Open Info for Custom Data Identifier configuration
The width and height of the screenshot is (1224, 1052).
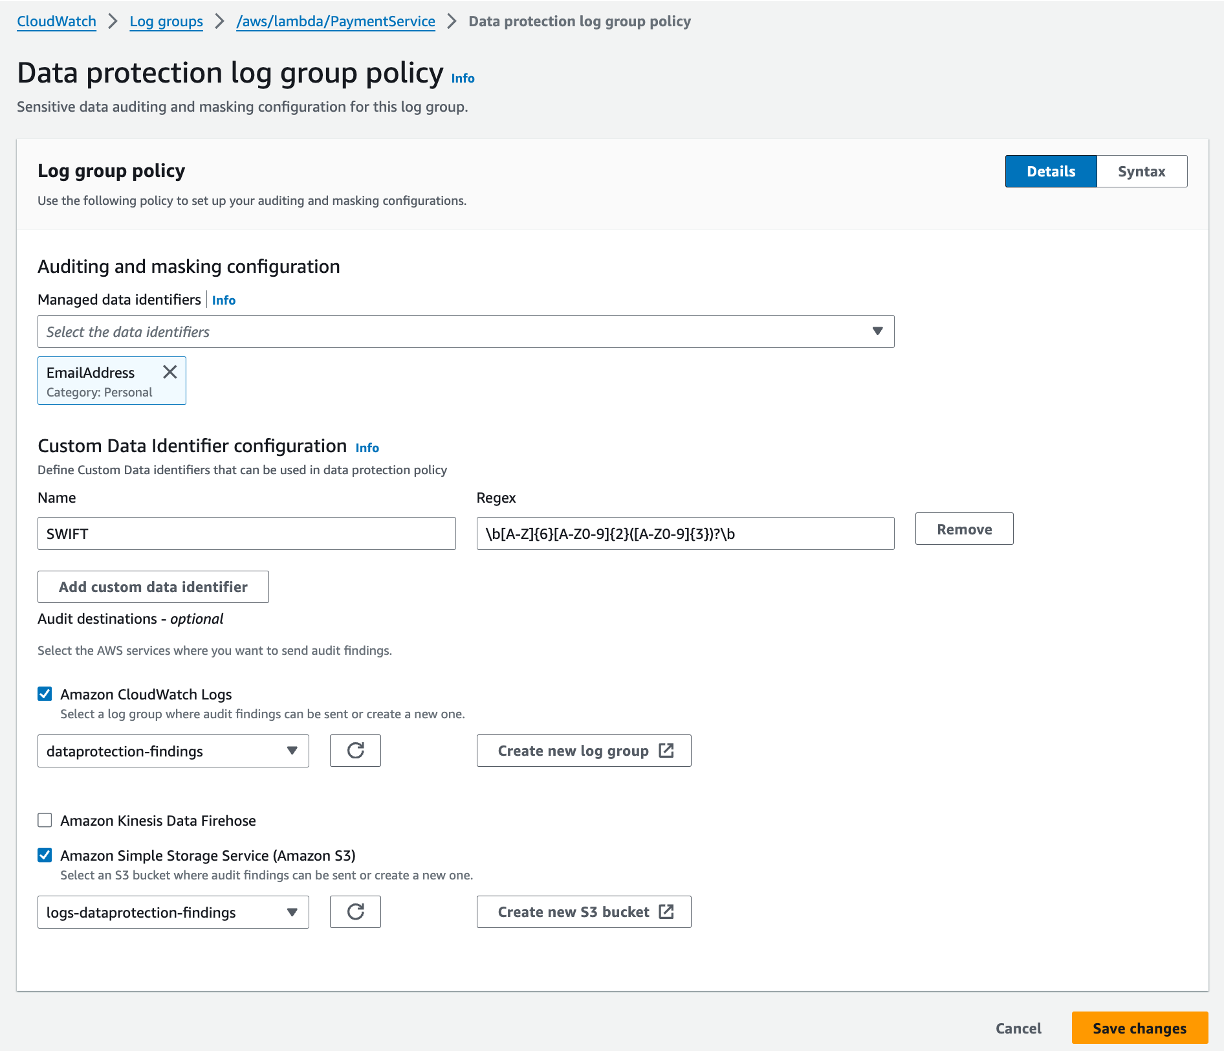(x=367, y=447)
